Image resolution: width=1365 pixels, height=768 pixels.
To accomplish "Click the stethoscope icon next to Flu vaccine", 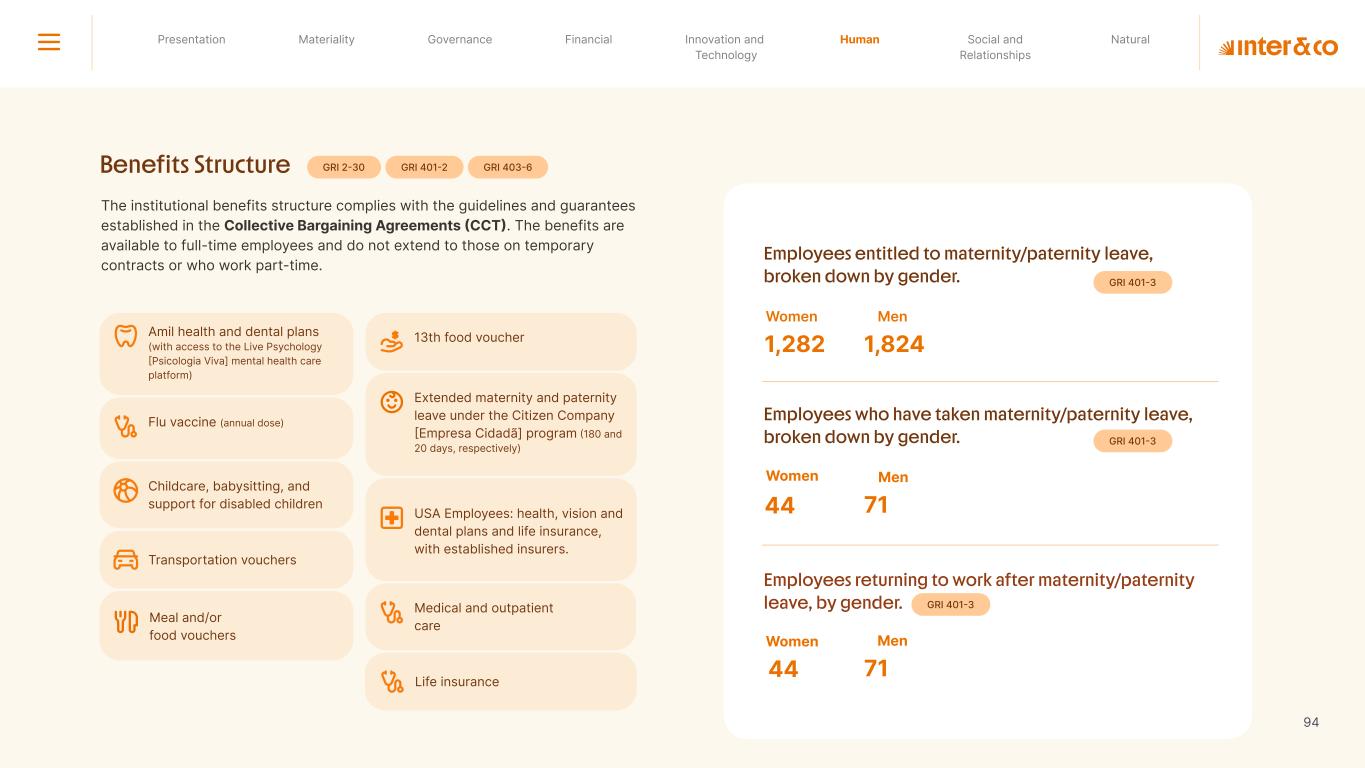I will click(125, 427).
